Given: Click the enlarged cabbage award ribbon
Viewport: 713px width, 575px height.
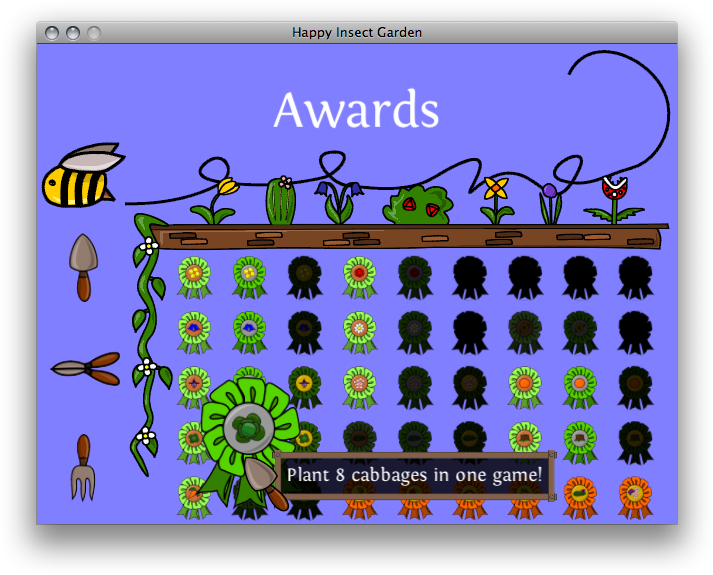Looking at the screenshot, I should point(246,430).
